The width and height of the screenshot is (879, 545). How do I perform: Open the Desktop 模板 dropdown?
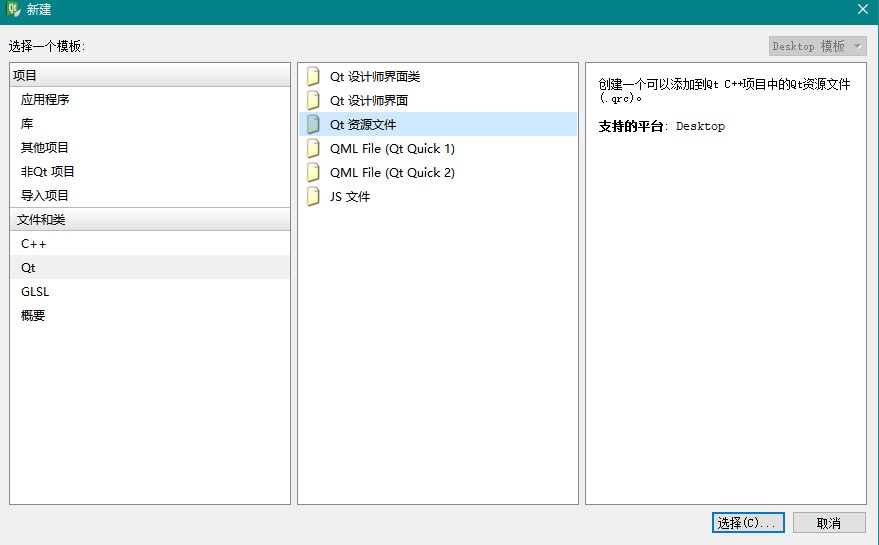coord(818,46)
